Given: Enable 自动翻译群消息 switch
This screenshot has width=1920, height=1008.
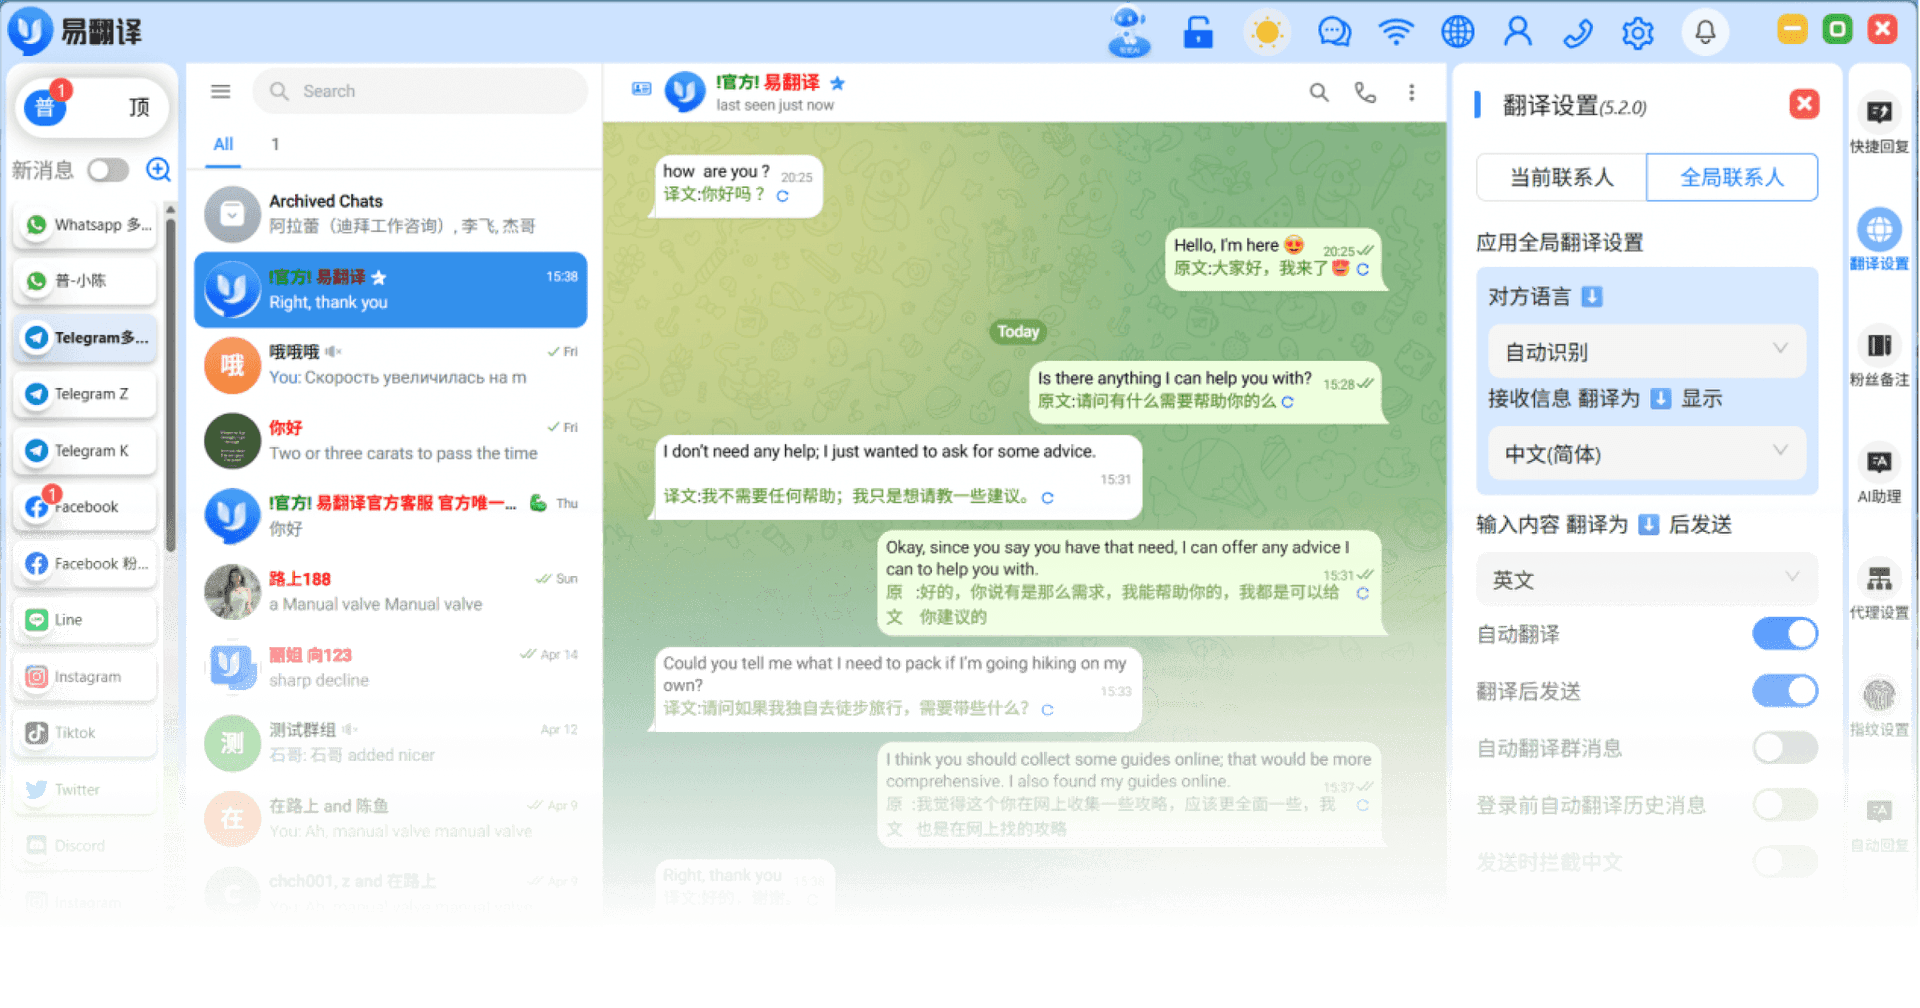Looking at the screenshot, I should coord(1785,748).
